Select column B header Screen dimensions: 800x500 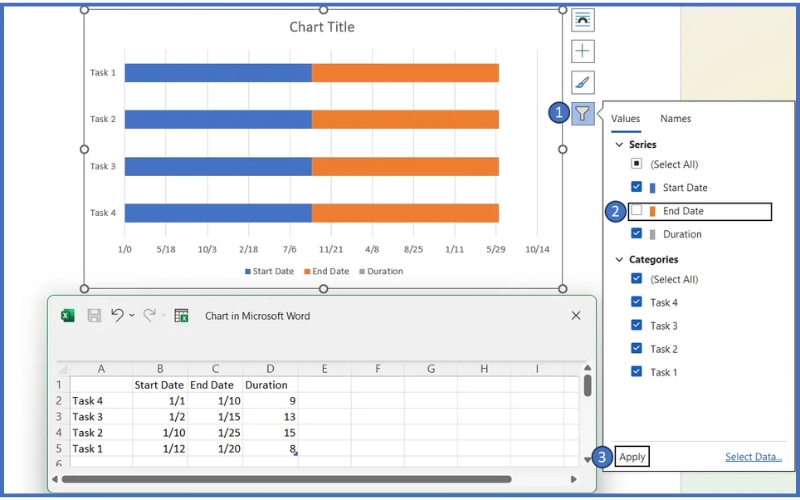[160, 368]
